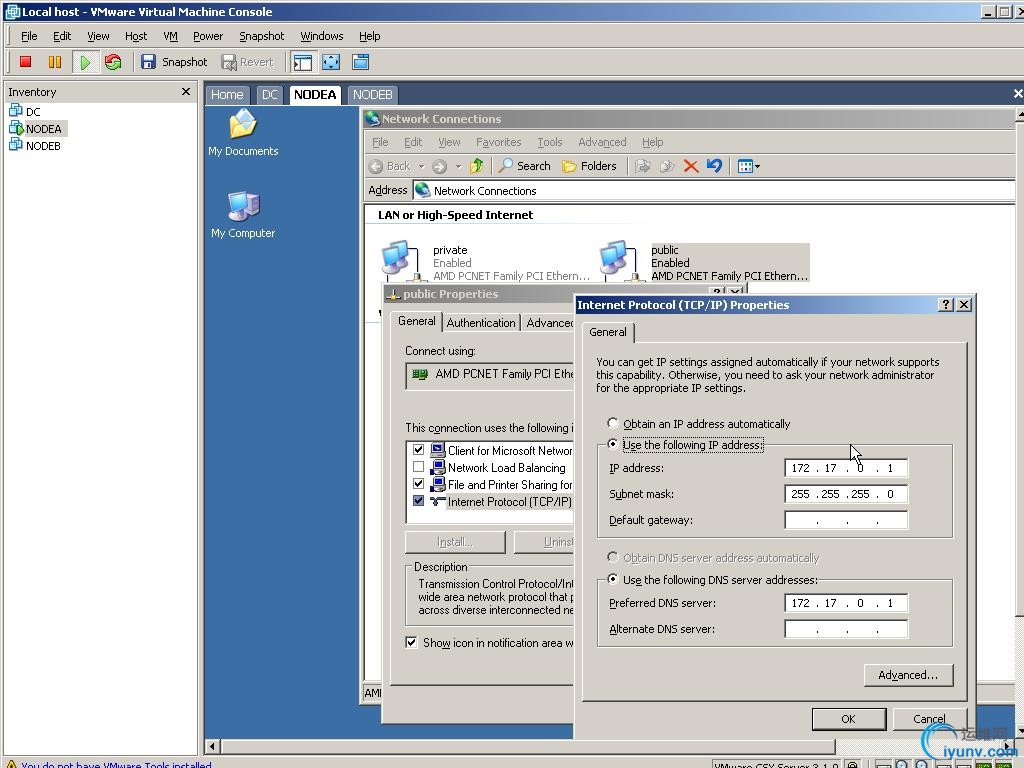Click the red Stop power button
Viewport: 1024px width, 768px height.
(25, 62)
